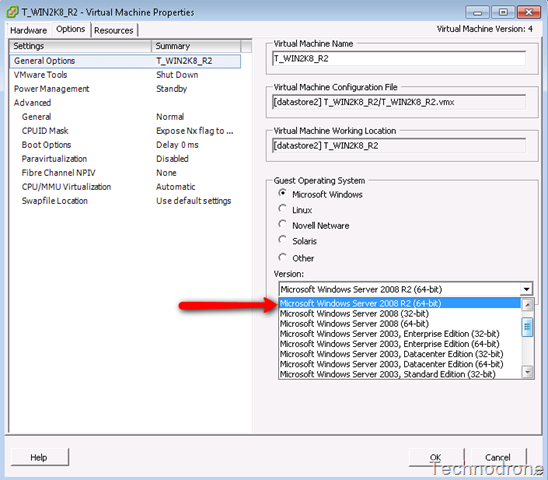The image size is (548, 480).
Task: Minimize the Virtual Machine Properties window
Action: (477, 13)
